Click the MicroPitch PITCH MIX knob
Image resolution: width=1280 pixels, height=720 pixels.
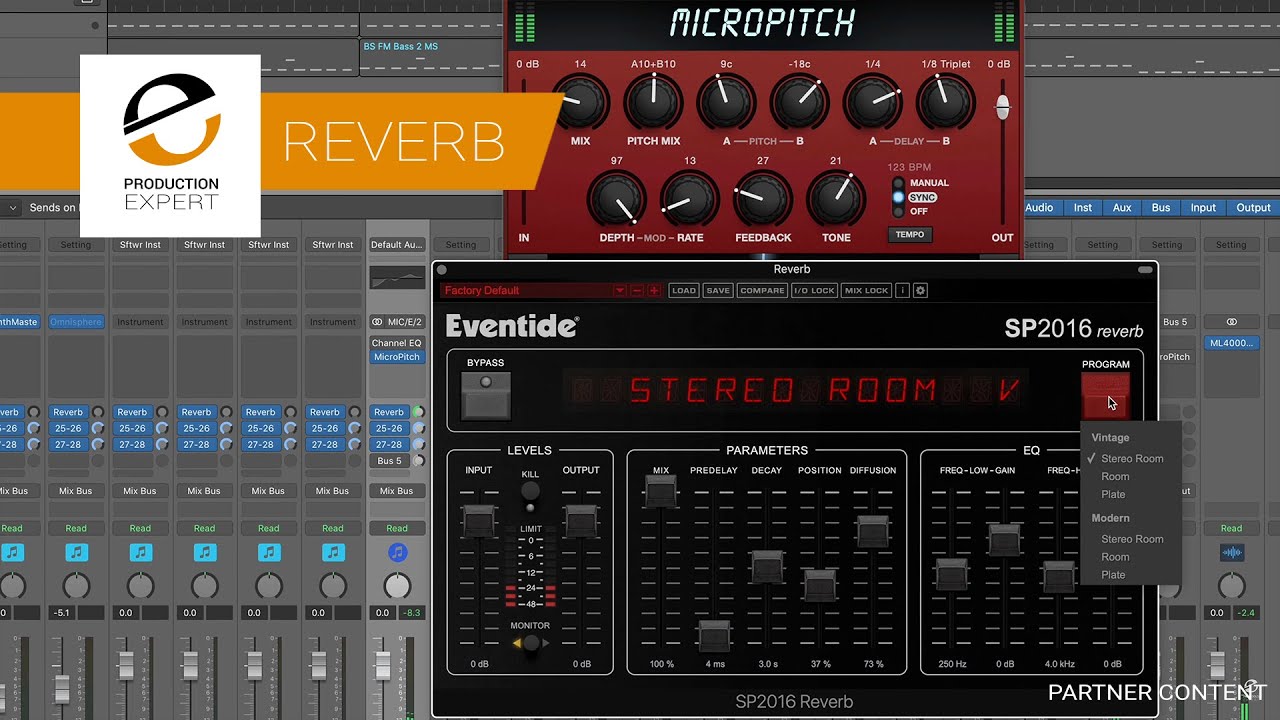(653, 103)
